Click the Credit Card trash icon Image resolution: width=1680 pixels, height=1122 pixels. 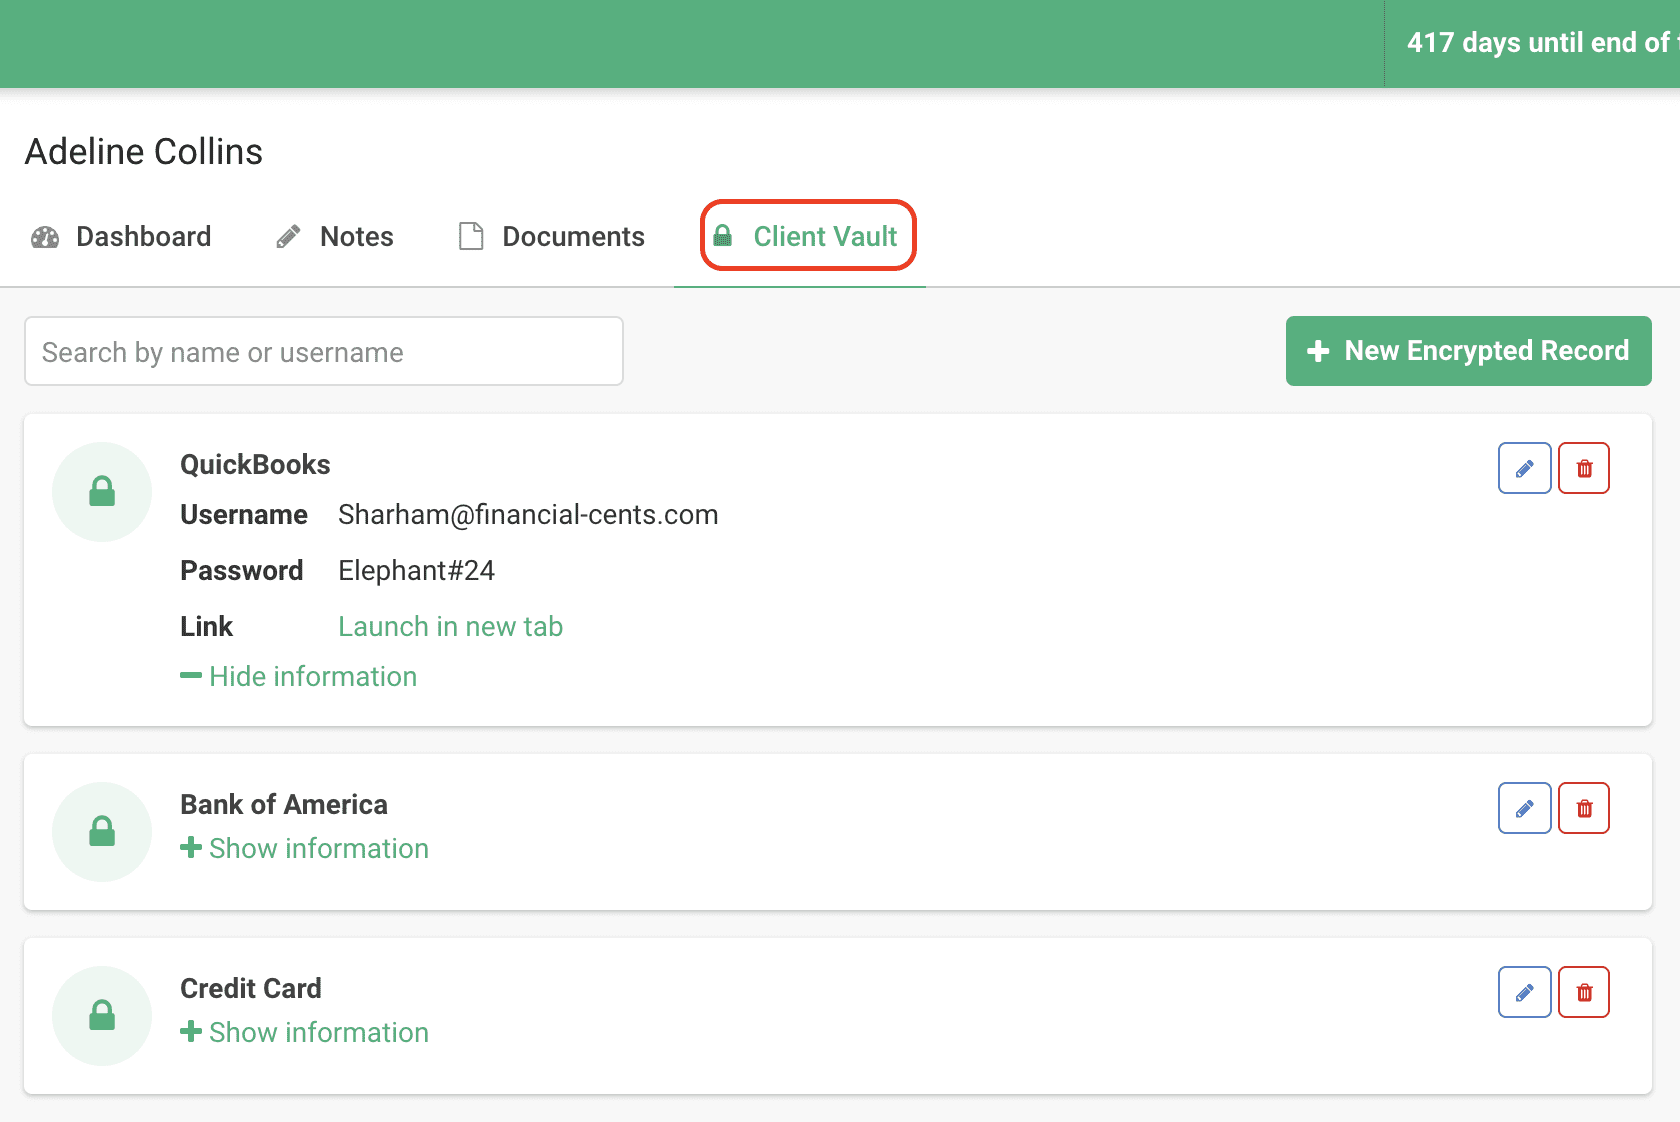coord(1584,992)
